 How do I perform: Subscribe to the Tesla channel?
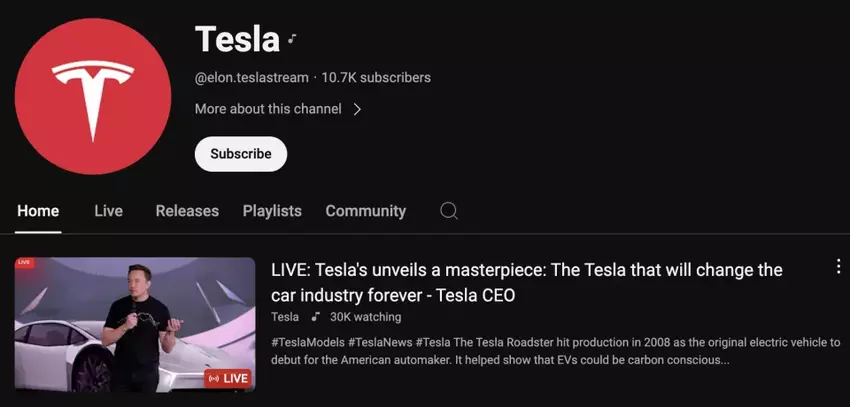tap(241, 154)
